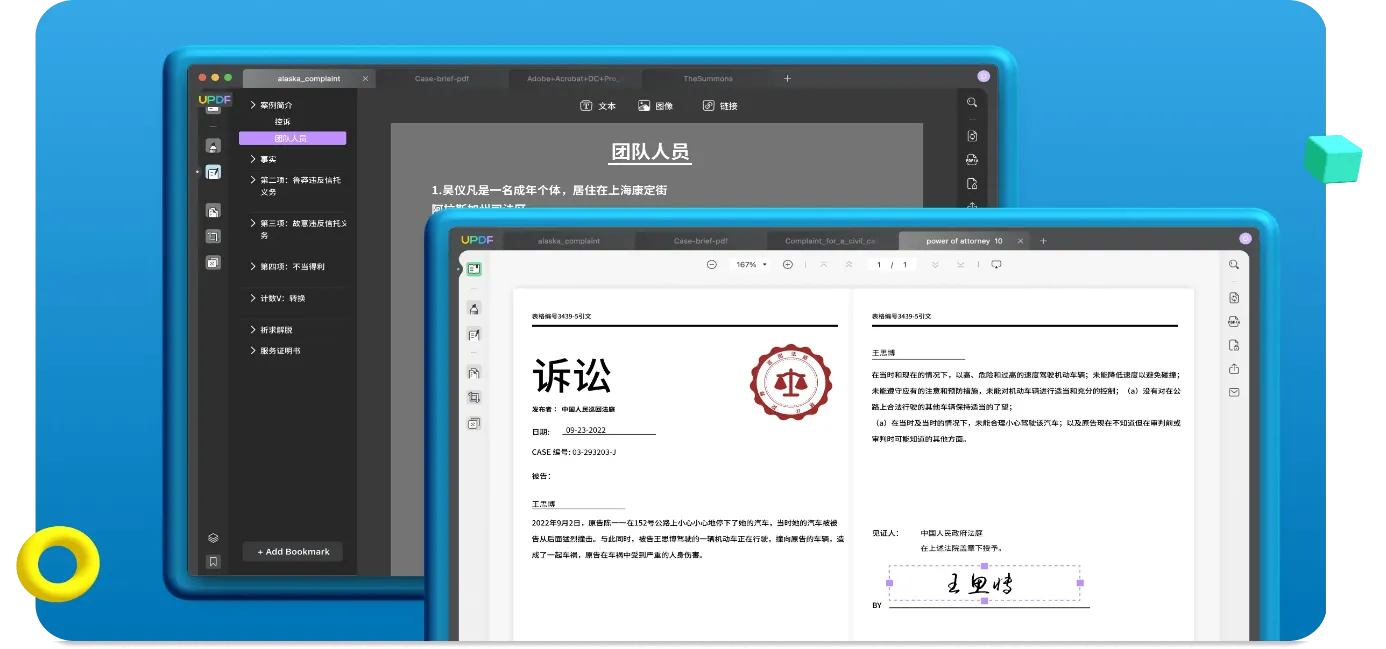Open the comment stamp tool in back window sidebar
Viewport: 1386px width, 649px height.
213,146
